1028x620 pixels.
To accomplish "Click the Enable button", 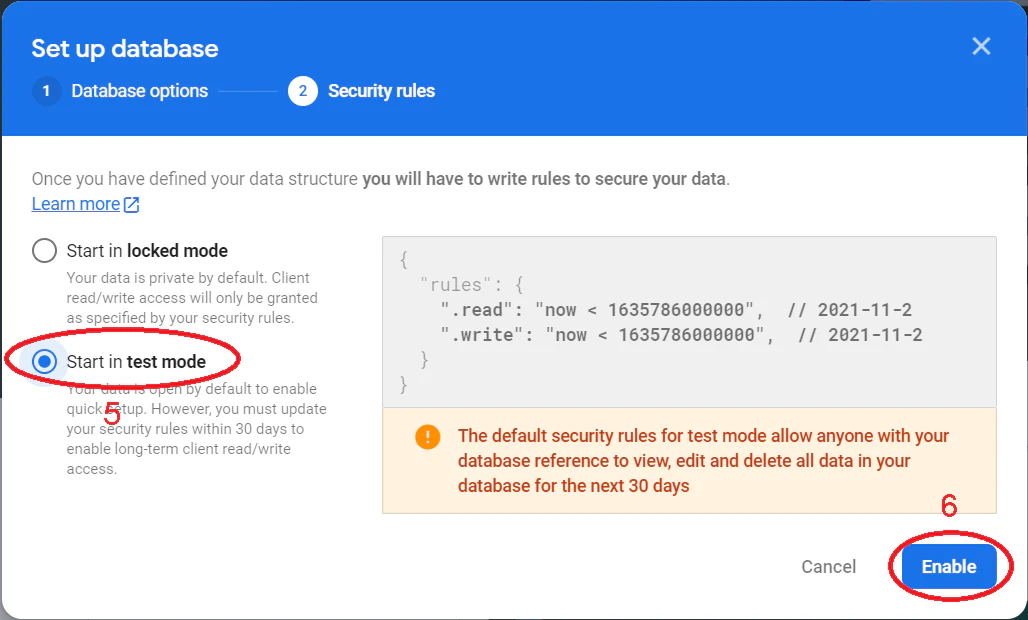I will tap(949, 566).
